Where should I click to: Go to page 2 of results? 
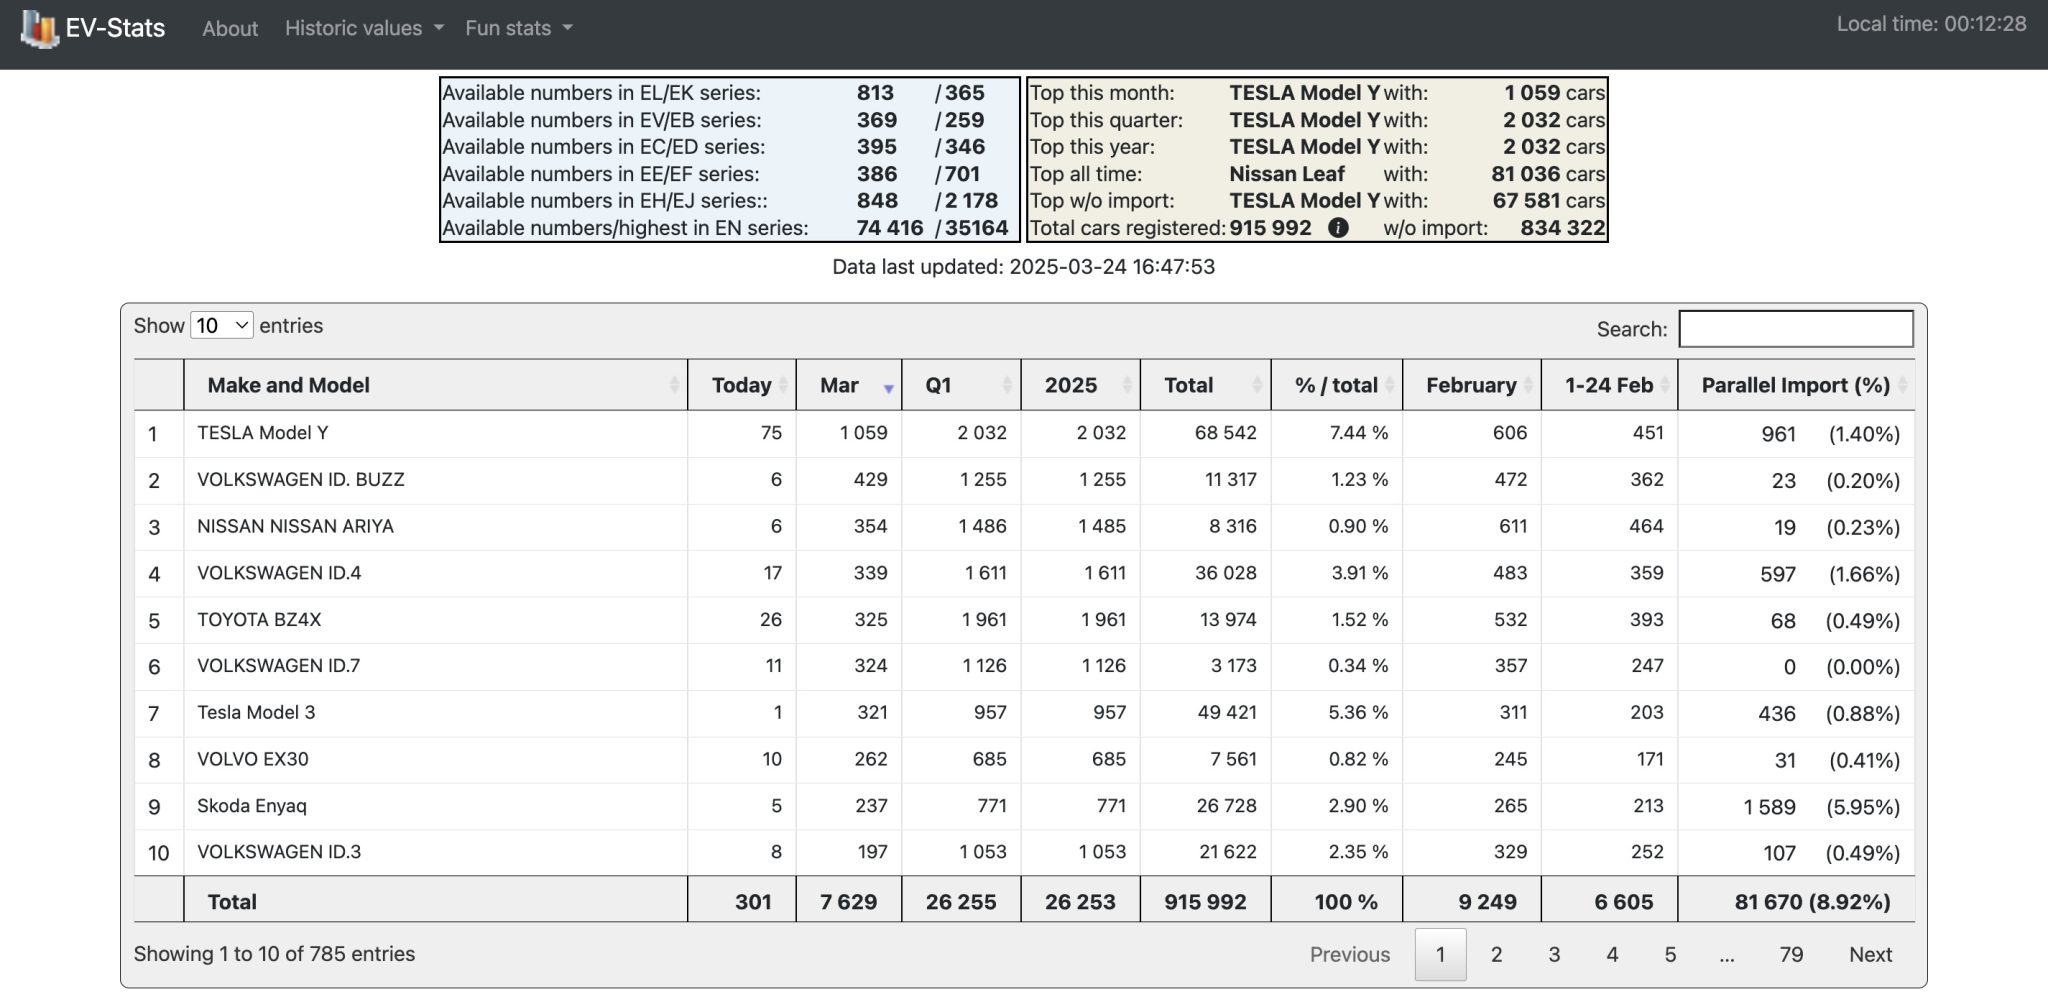click(x=1496, y=955)
